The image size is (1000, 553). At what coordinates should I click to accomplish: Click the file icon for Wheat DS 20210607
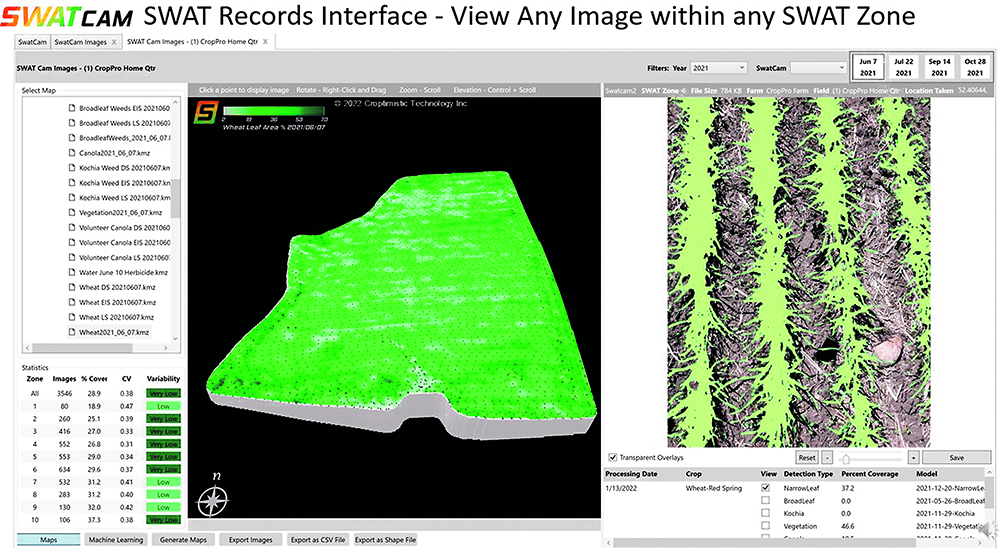71,287
